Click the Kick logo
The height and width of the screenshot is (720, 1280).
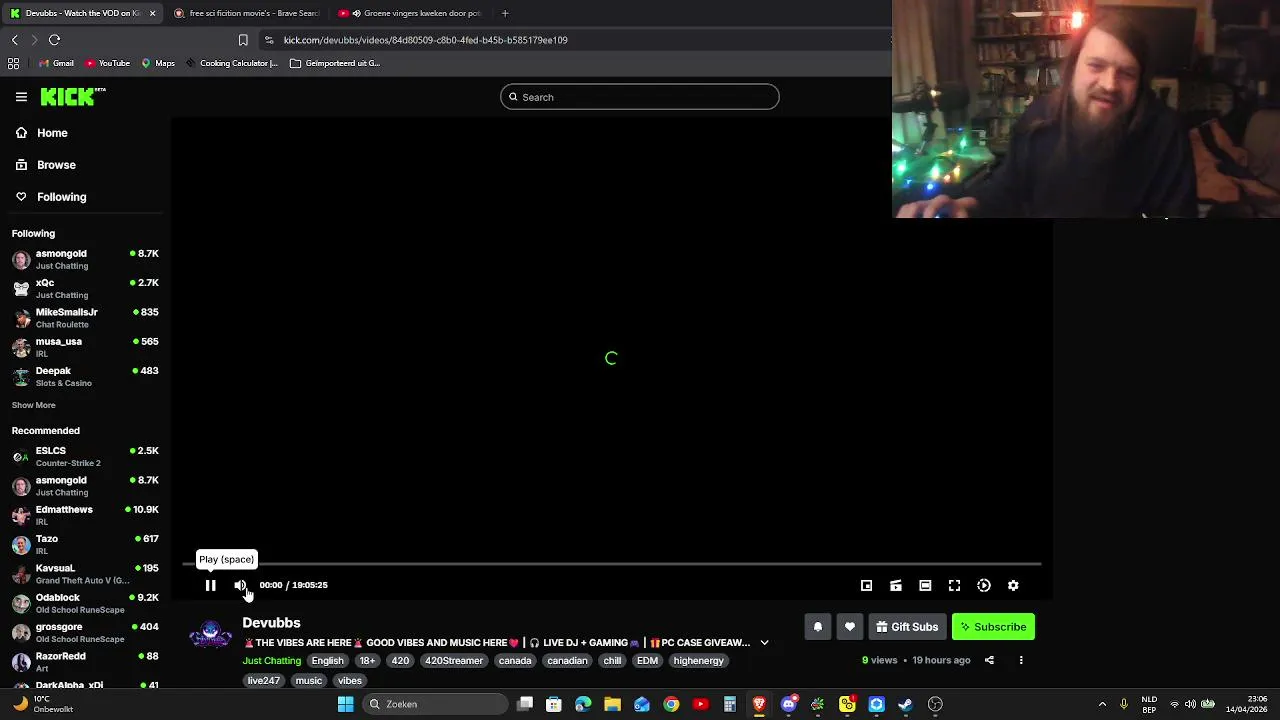coord(73,97)
